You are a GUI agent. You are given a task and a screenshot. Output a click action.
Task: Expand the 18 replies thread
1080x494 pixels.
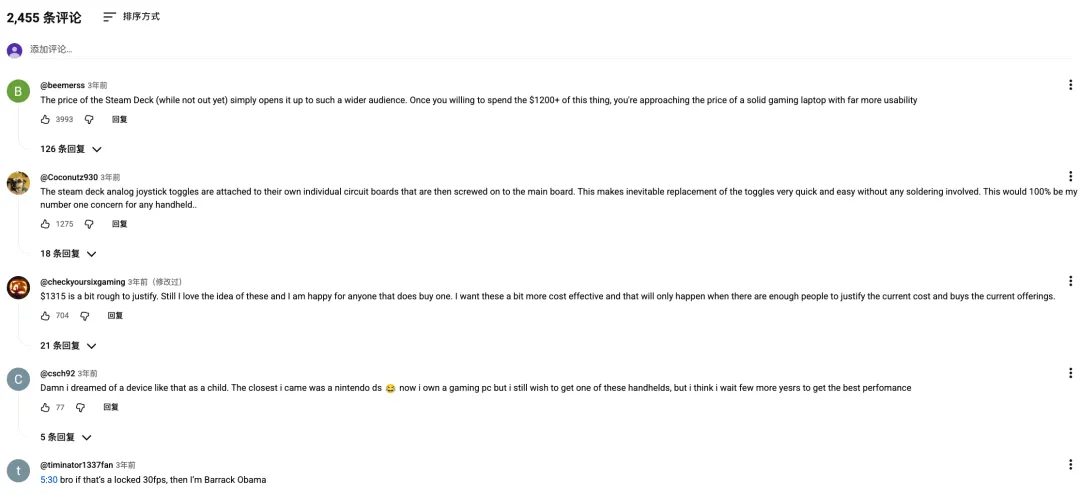click(x=68, y=254)
